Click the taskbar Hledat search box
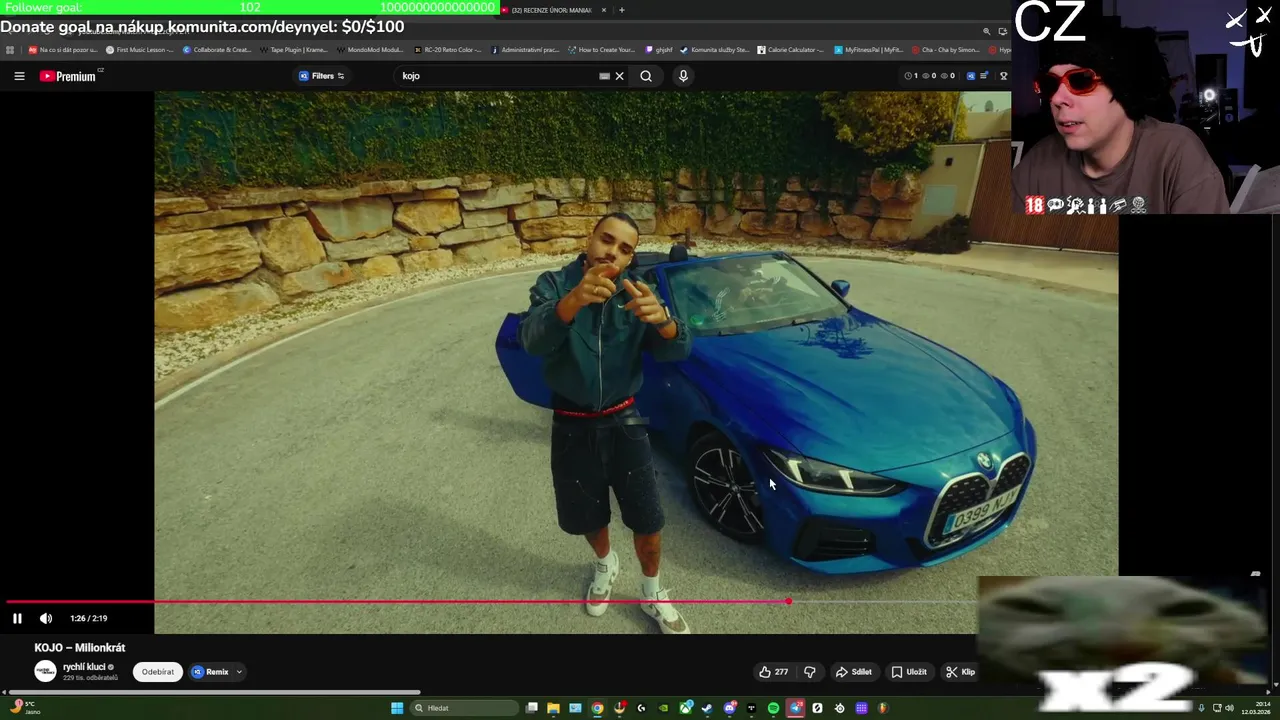This screenshot has width=1280, height=720. click(x=465, y=708)
